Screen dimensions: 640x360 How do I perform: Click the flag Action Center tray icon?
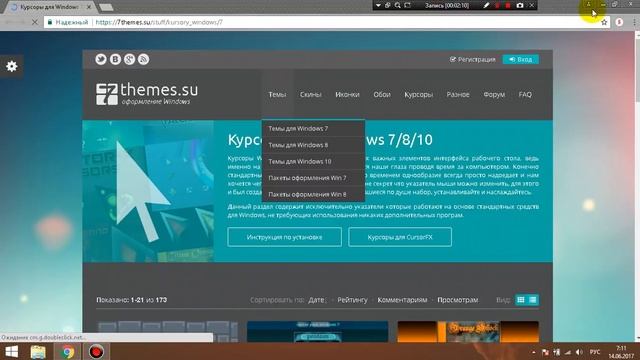pos(545,352)
